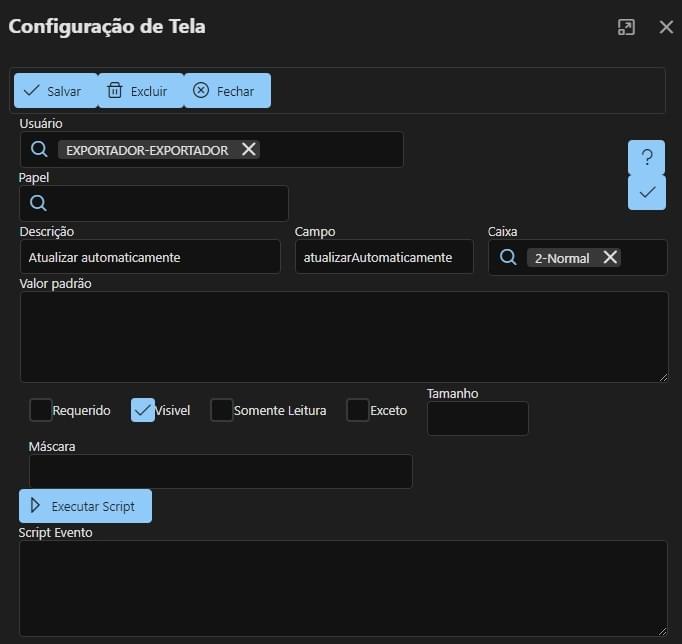Open Caixa search magnifier icon
The width and height of the screenshot is (682, 644).
click(x=508, y=257)
